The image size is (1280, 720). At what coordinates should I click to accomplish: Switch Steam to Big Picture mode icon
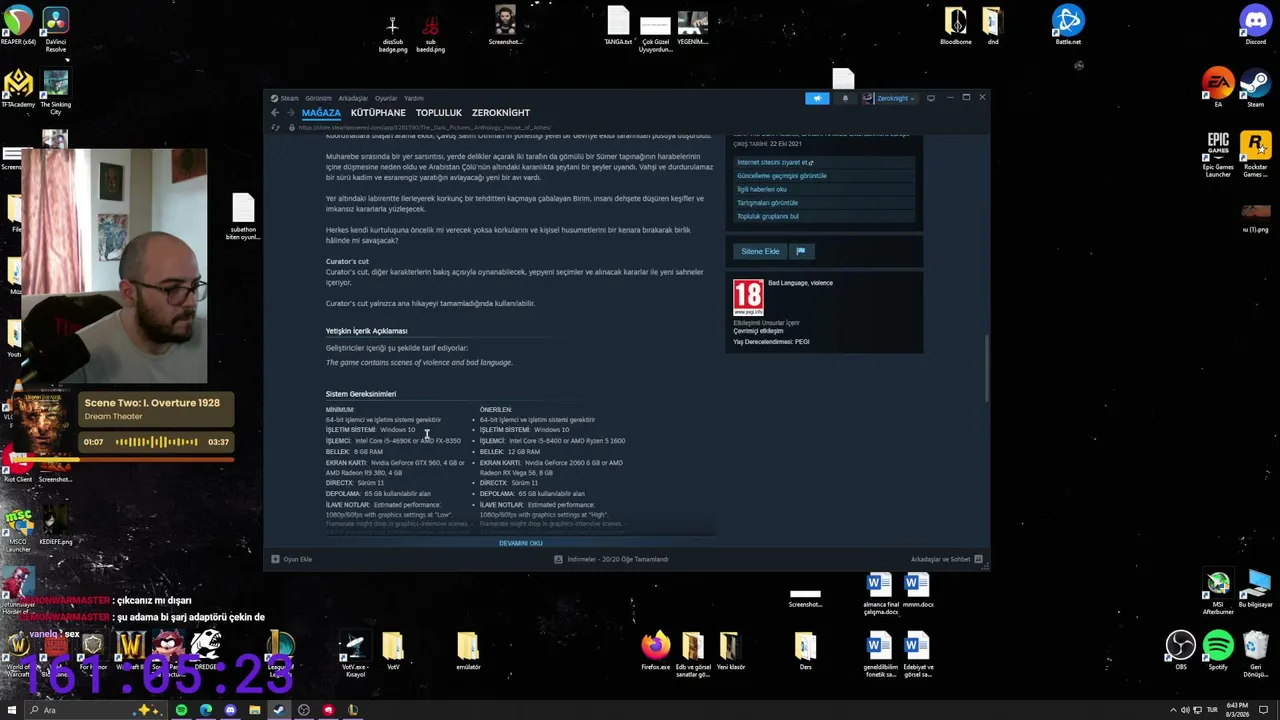point(931,98)
